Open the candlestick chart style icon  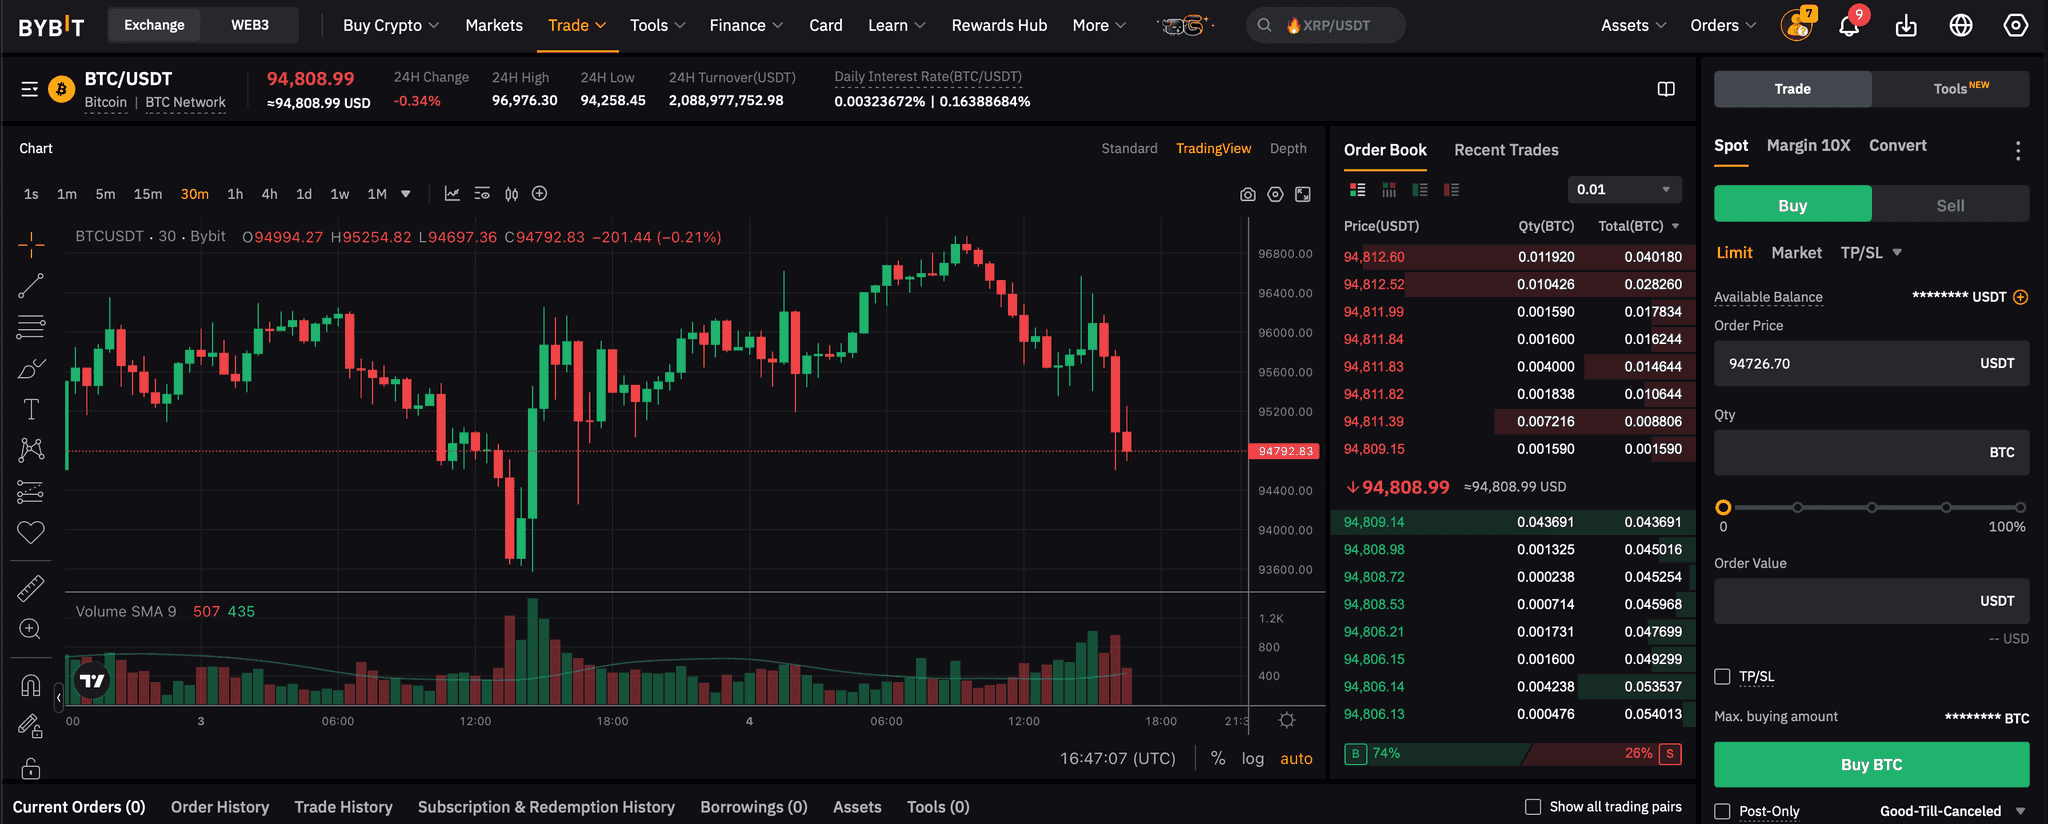tap(511, 194)
